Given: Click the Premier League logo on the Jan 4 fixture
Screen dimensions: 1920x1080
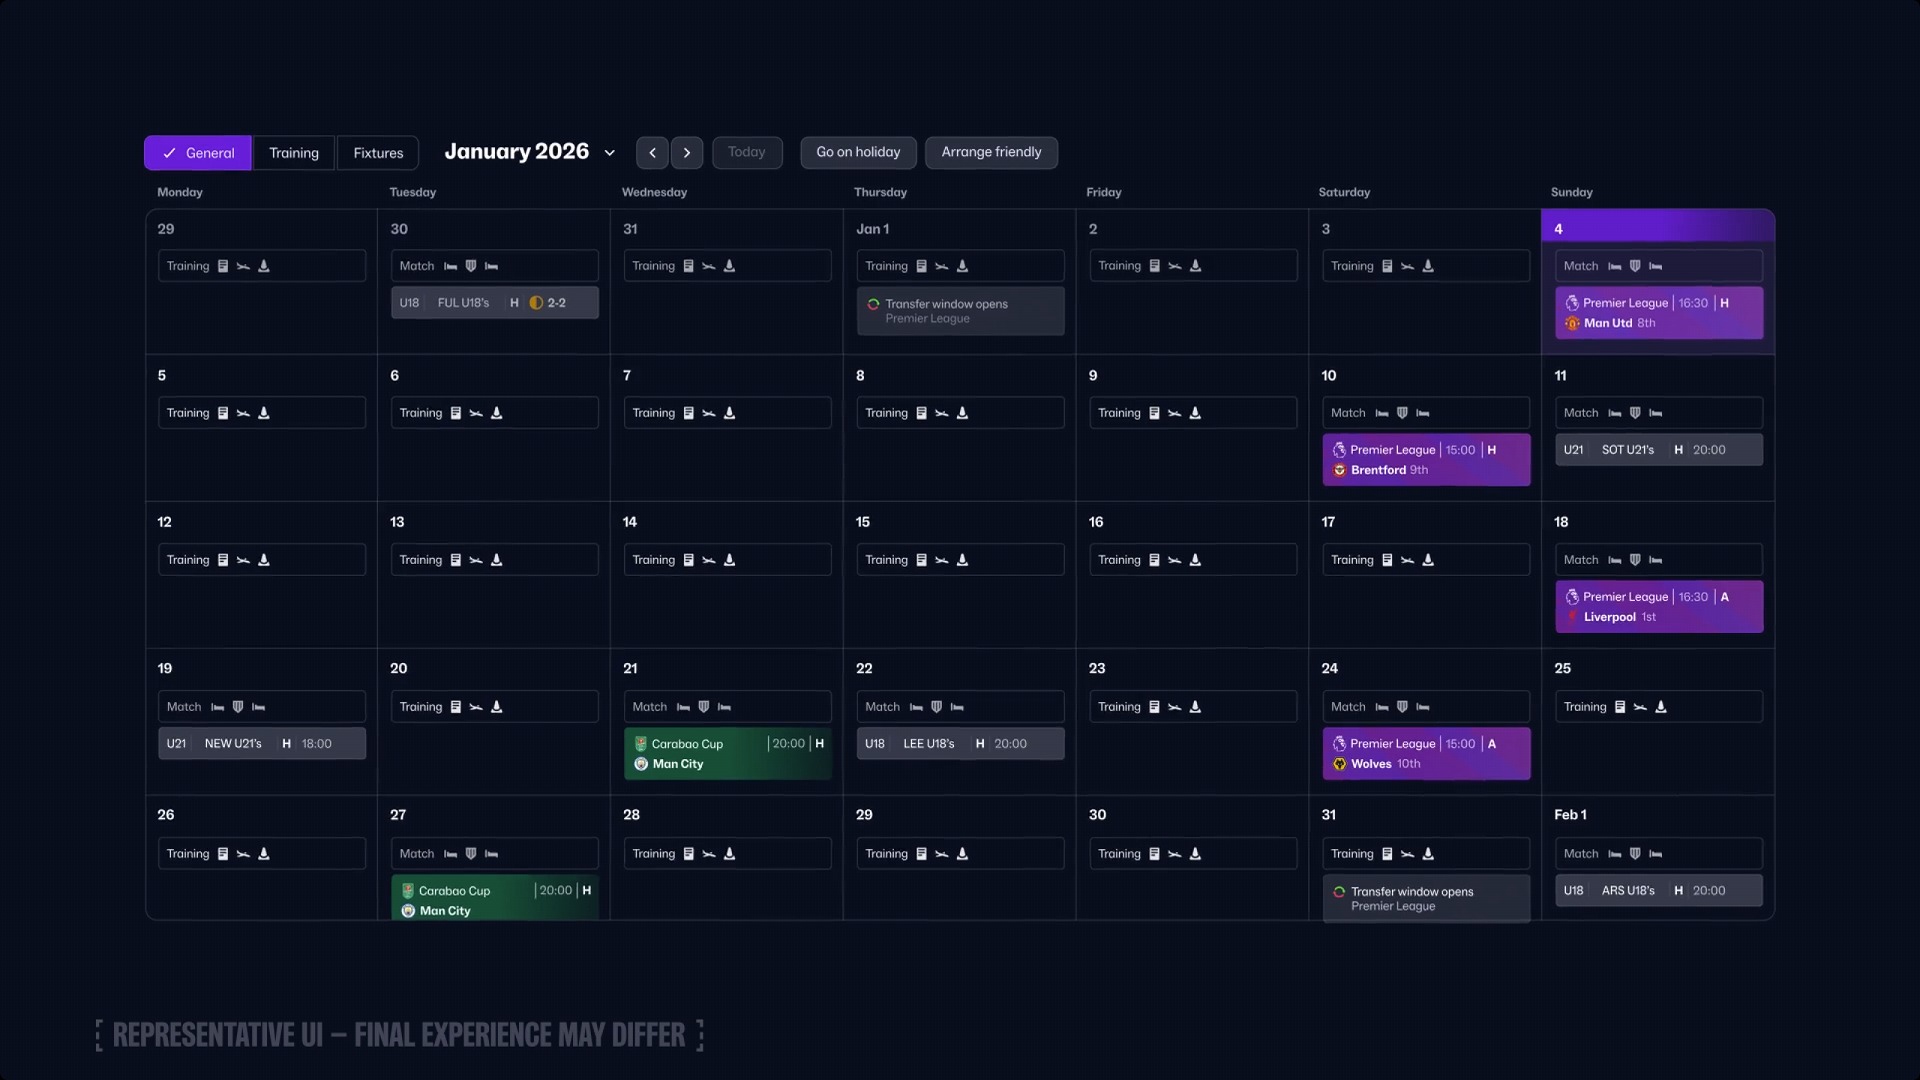Looking at the screenshot, I should coord(1573,302).
